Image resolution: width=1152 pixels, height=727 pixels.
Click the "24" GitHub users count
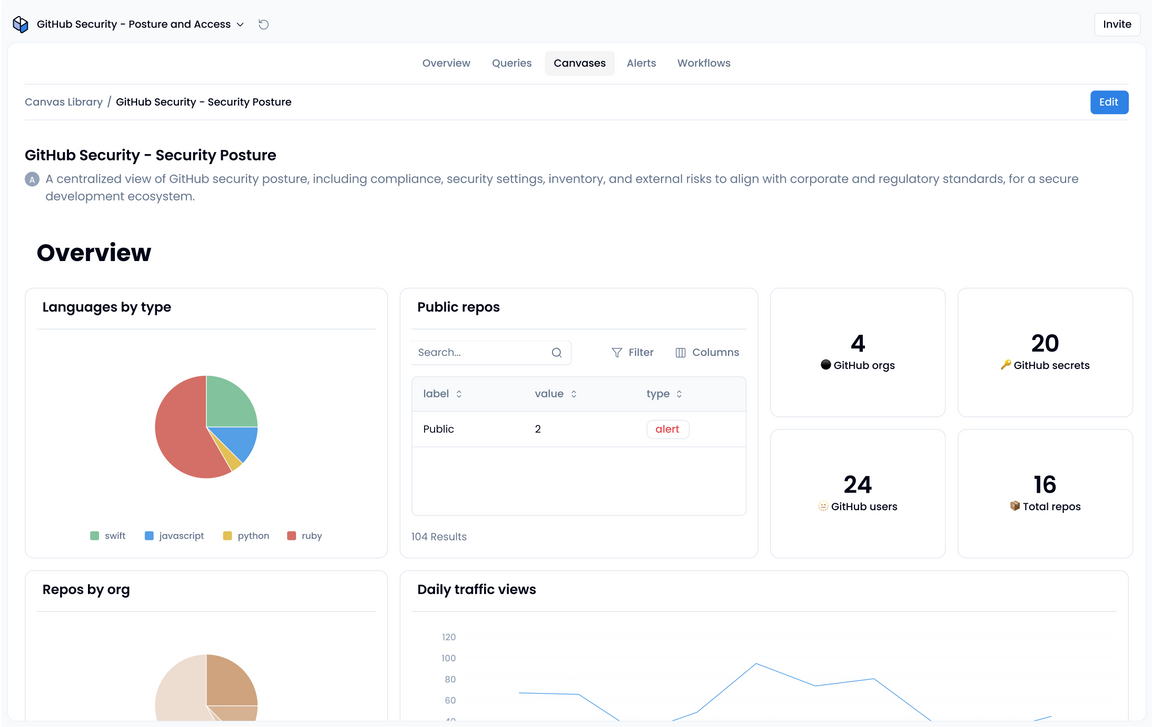[857, 485]
